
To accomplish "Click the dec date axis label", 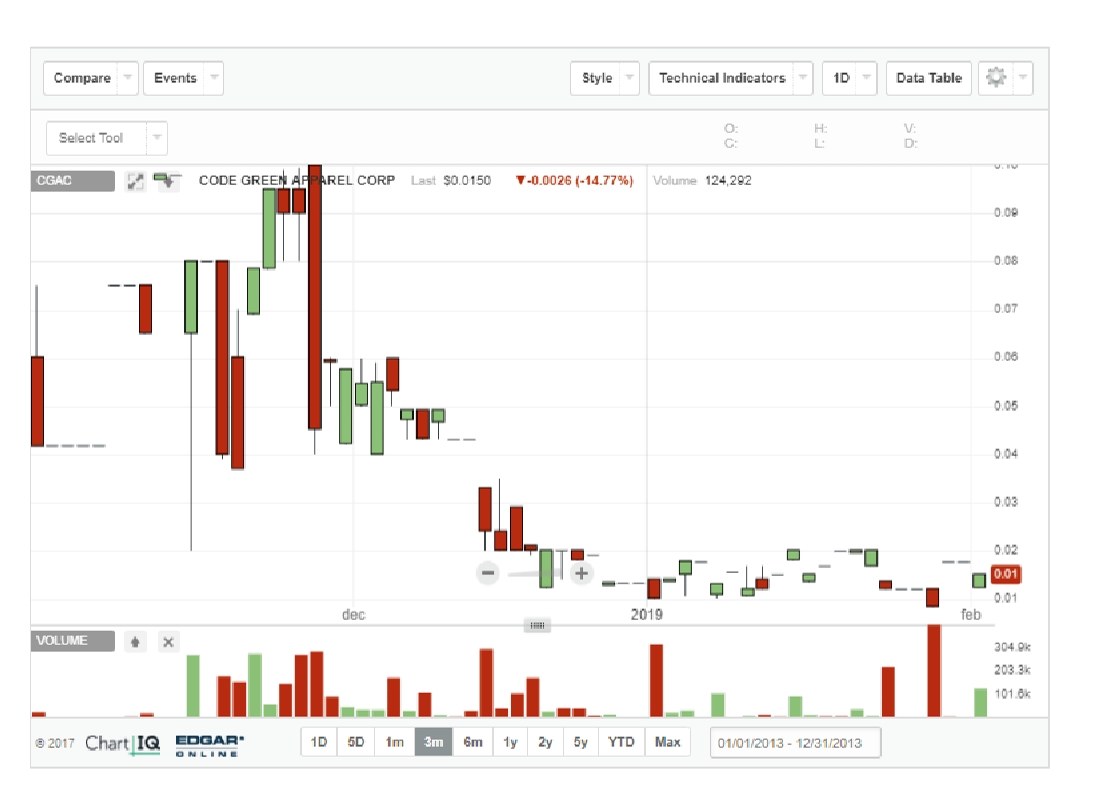I will (354, 615).
